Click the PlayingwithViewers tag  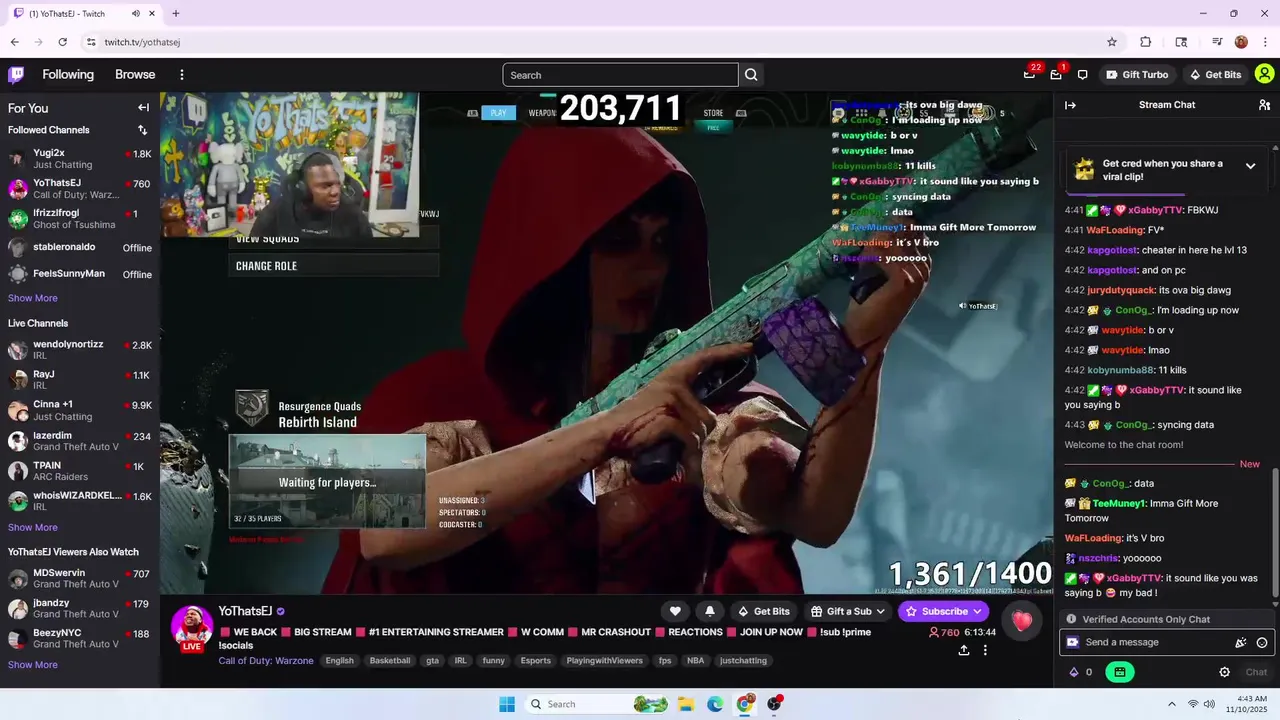[604, 661]
